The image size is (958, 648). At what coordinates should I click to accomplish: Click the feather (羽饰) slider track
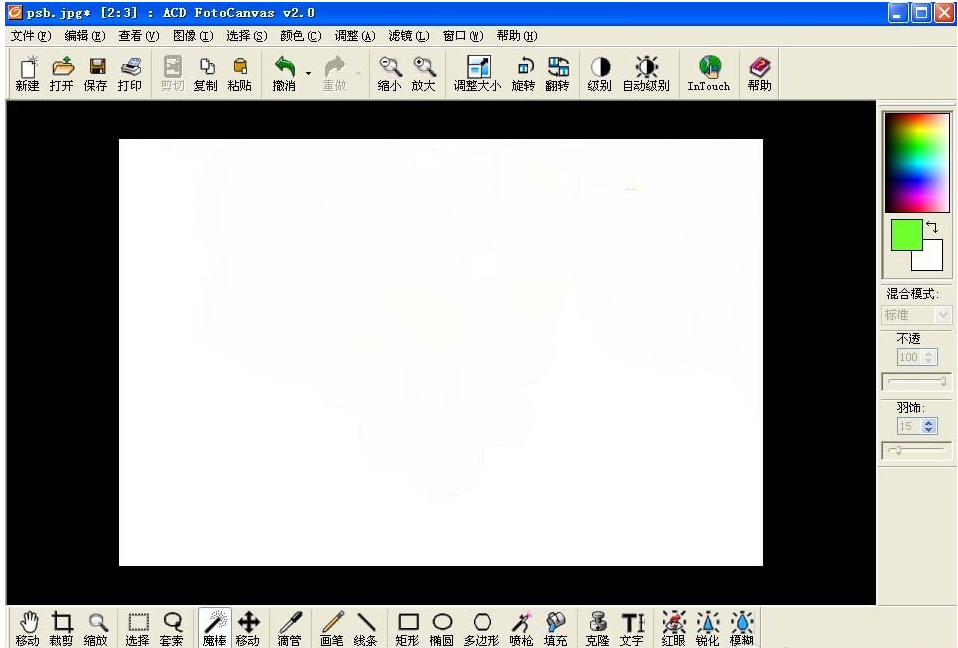coord(917,451)
